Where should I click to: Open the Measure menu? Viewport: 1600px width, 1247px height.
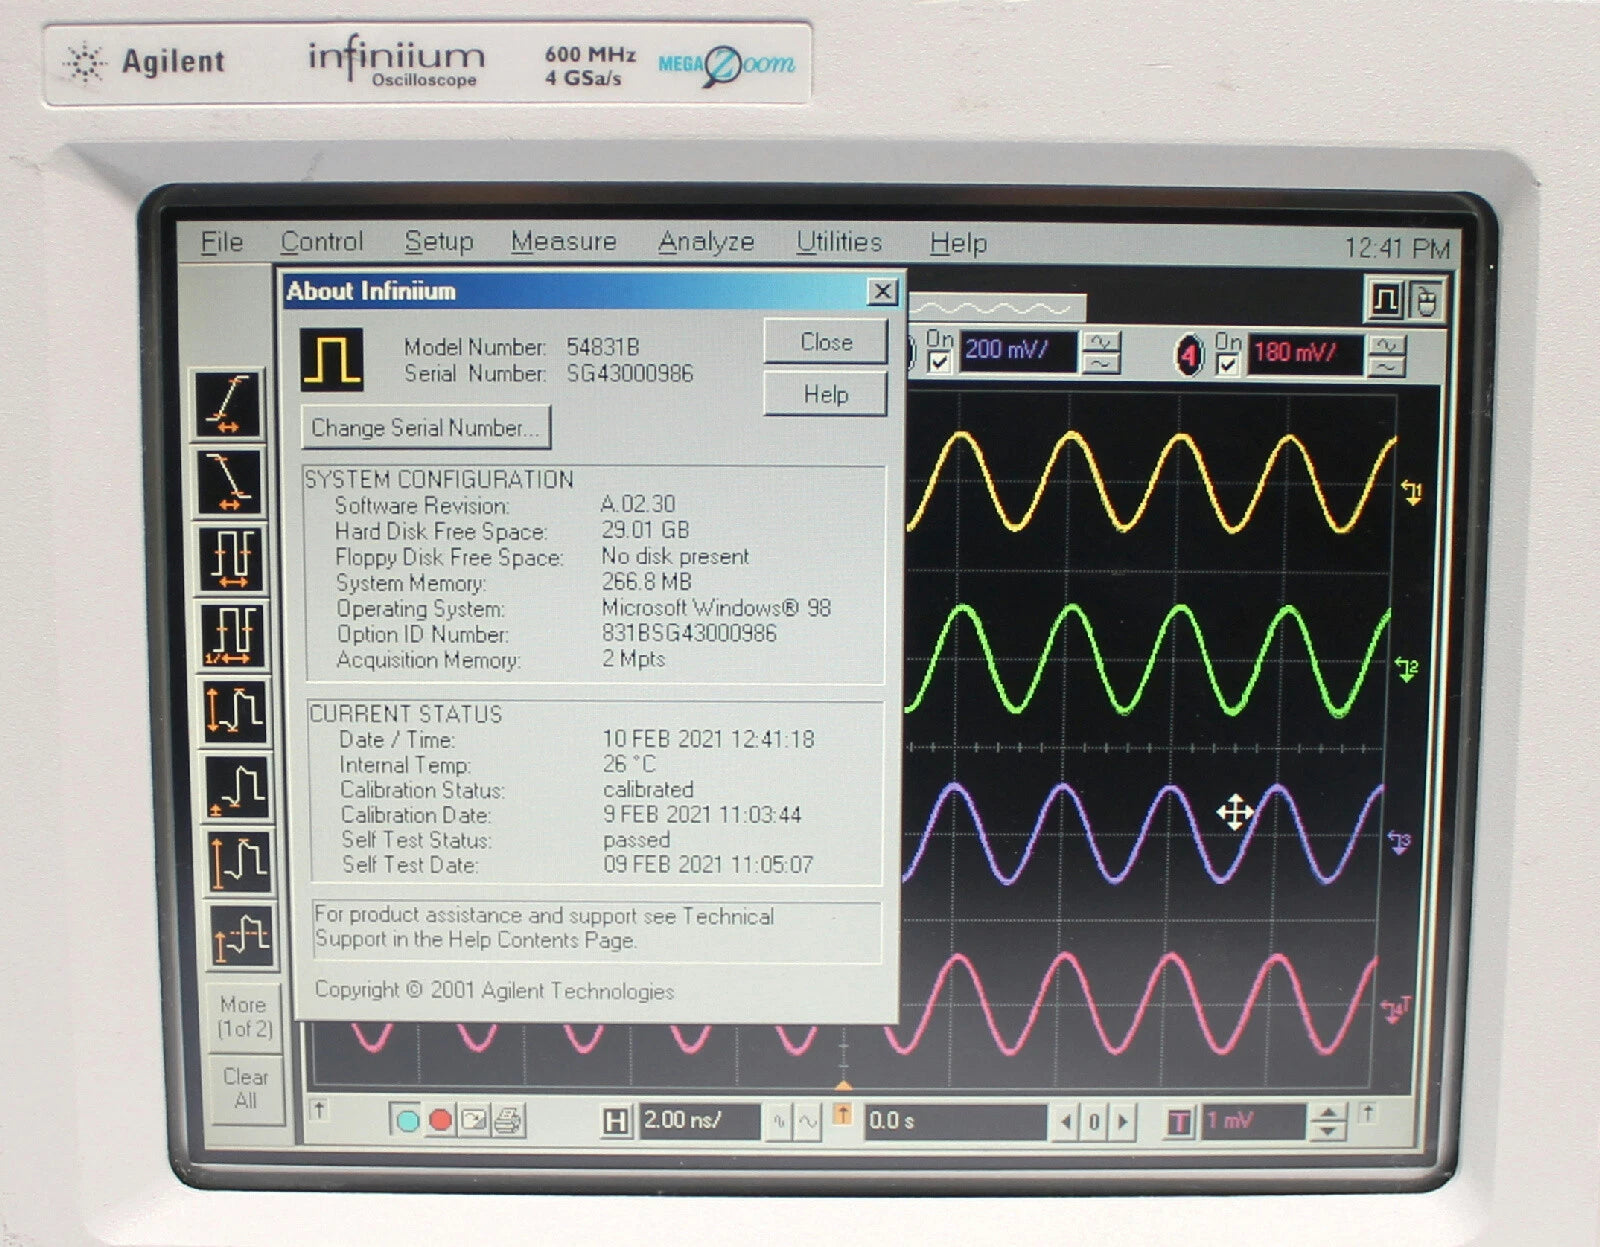tap(563, 242)
